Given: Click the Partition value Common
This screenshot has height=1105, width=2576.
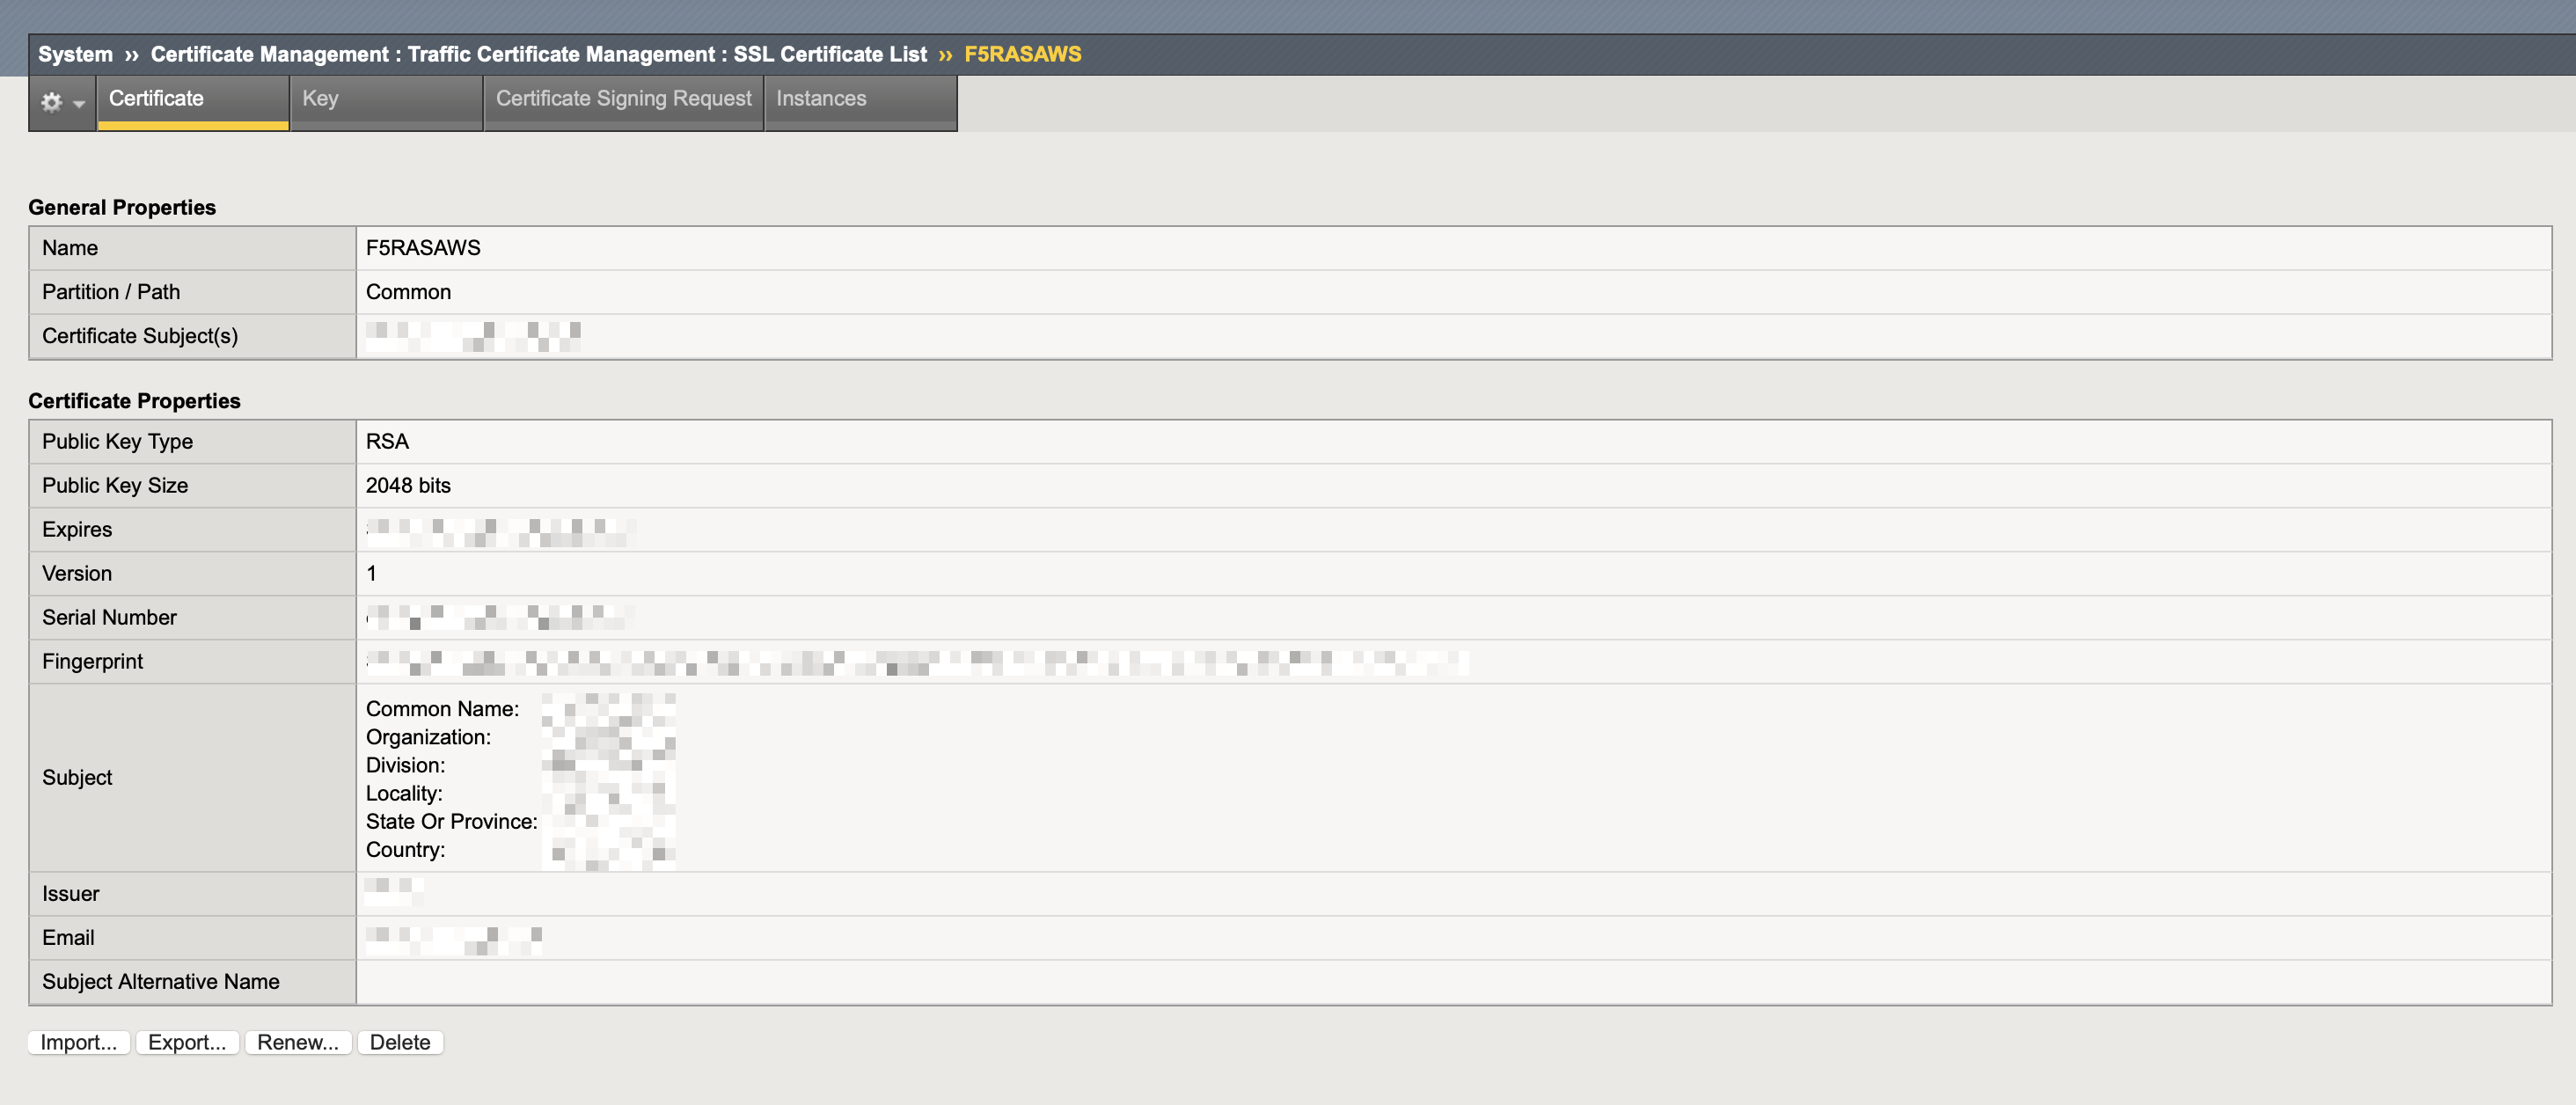Looking at the screenshot, I should (x=408, y=292).
